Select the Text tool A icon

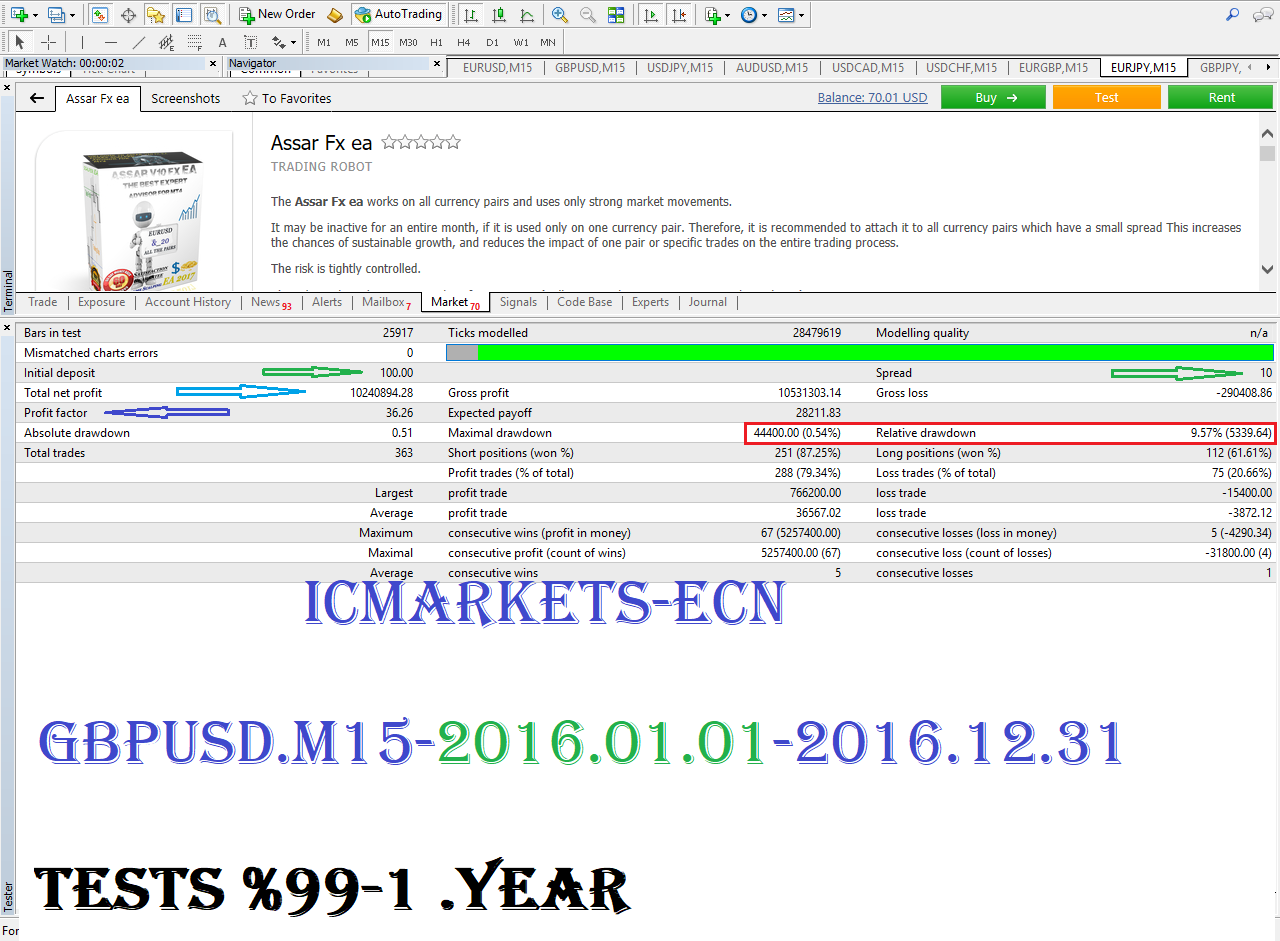point(222,42)
